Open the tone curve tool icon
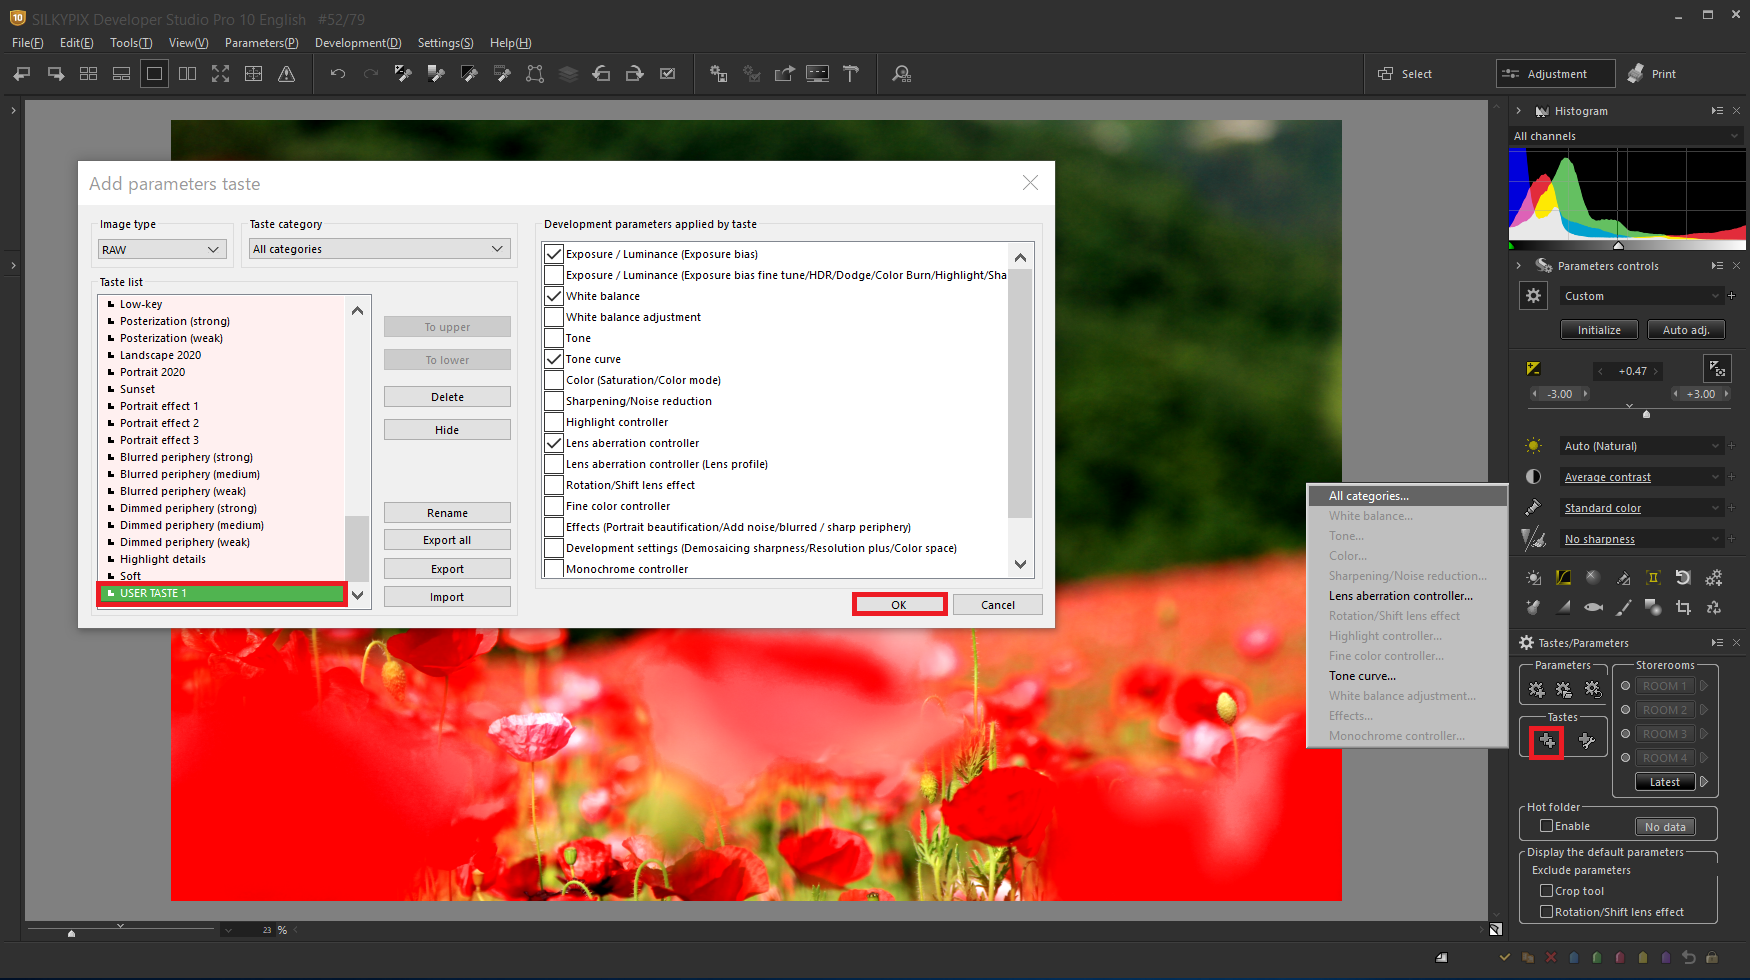The width and height of the screenshot is (1750, 980). pyautogui.click(x=1563, y=578)
